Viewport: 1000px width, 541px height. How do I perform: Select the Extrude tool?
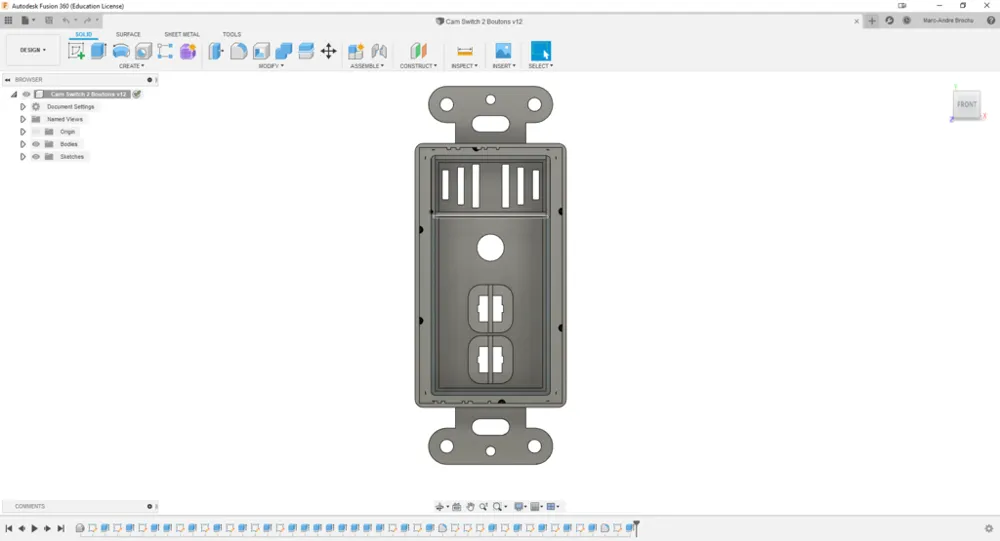tap(98, 51)
